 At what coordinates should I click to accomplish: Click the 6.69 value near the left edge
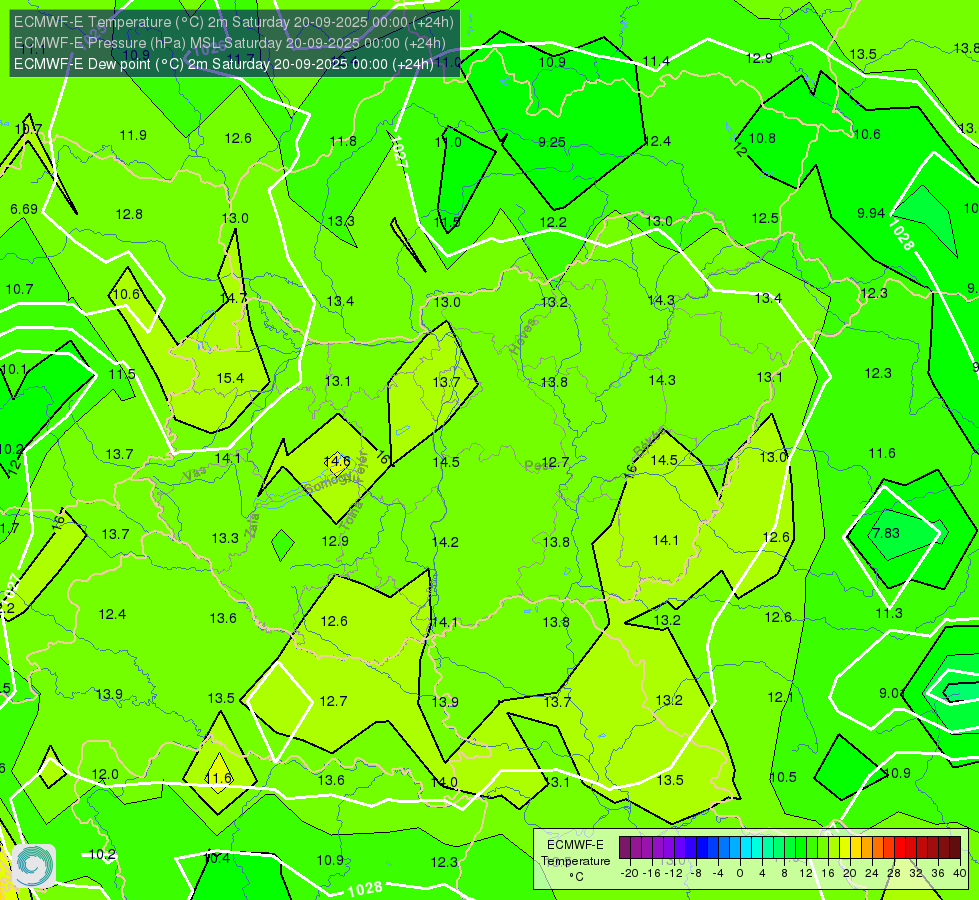pyautogui.click(x=24, y=209)
